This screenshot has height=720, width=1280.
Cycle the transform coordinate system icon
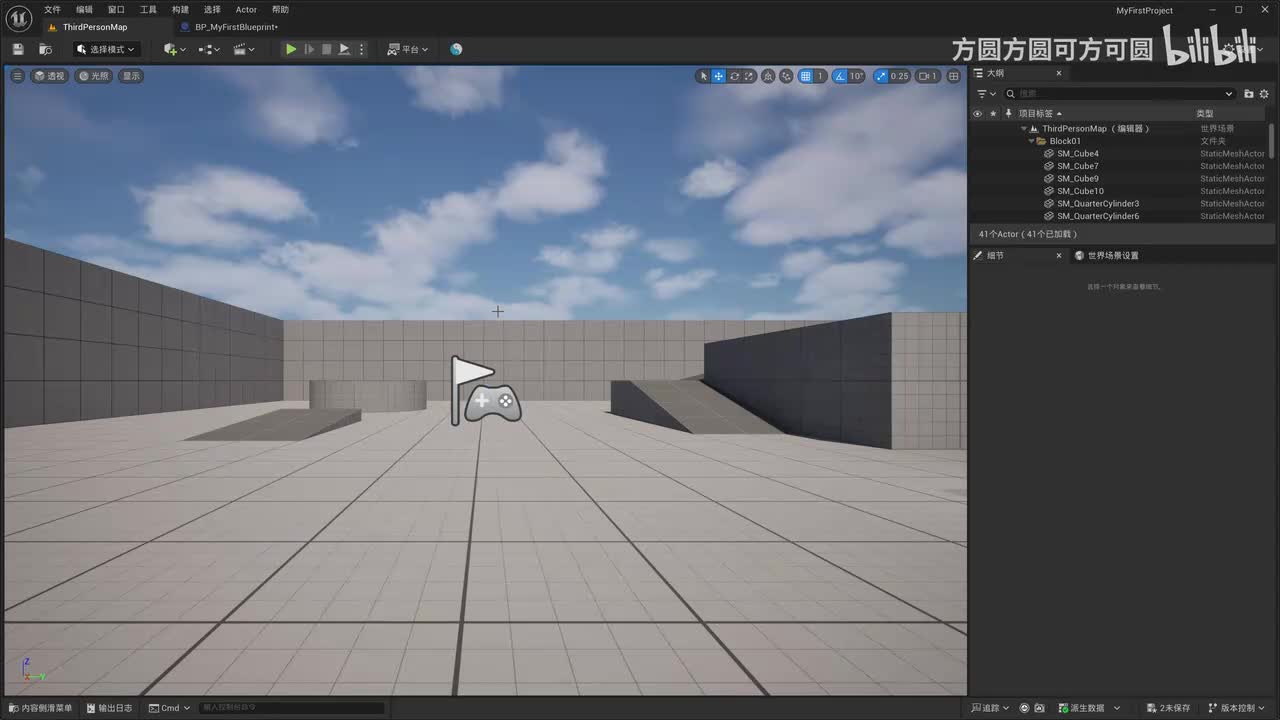point(768,76)
